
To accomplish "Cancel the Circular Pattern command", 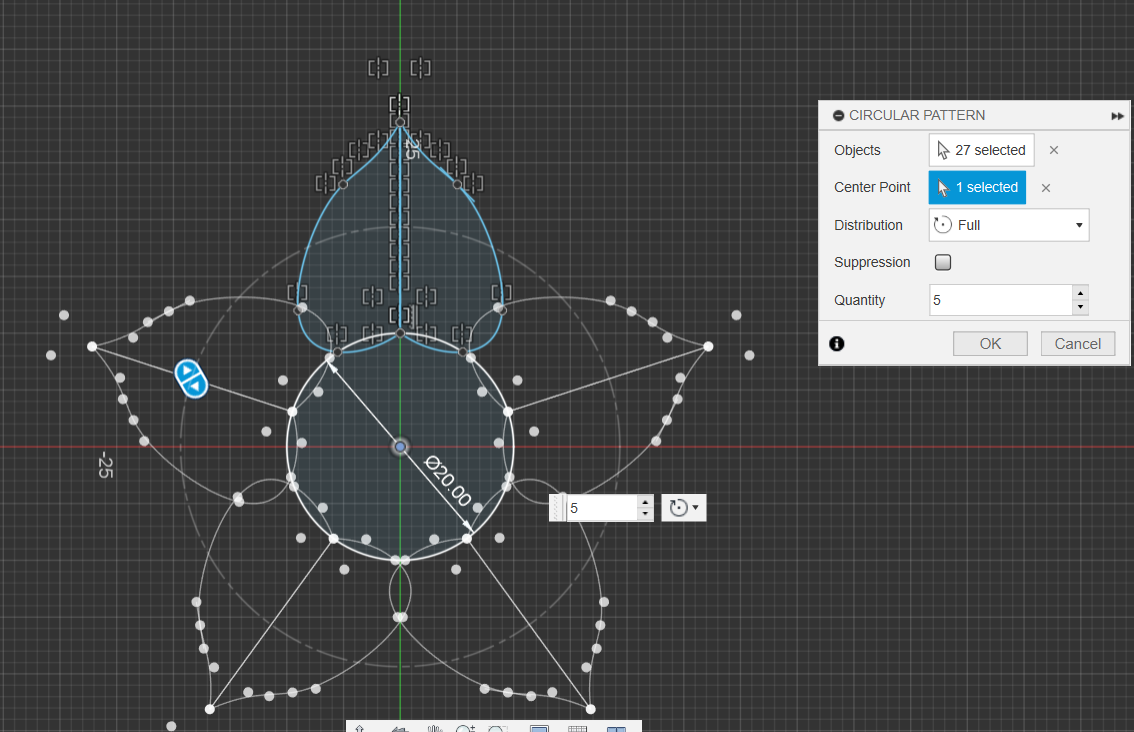I will point(1077,344).
